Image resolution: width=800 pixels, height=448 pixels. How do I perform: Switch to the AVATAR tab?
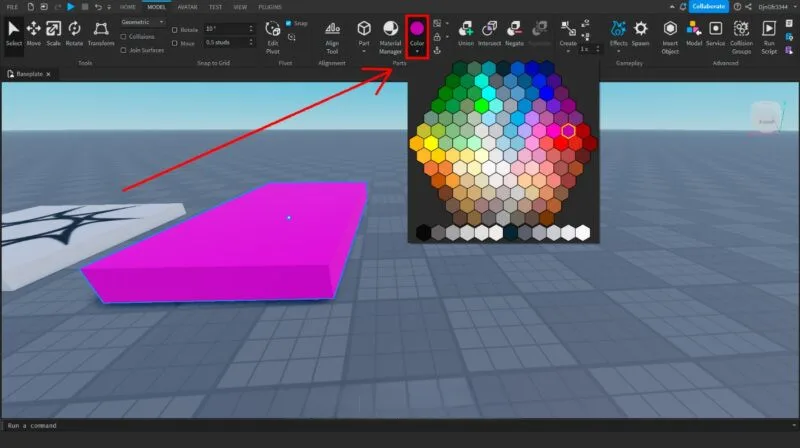pyautogui.click(x=187, y=7)
